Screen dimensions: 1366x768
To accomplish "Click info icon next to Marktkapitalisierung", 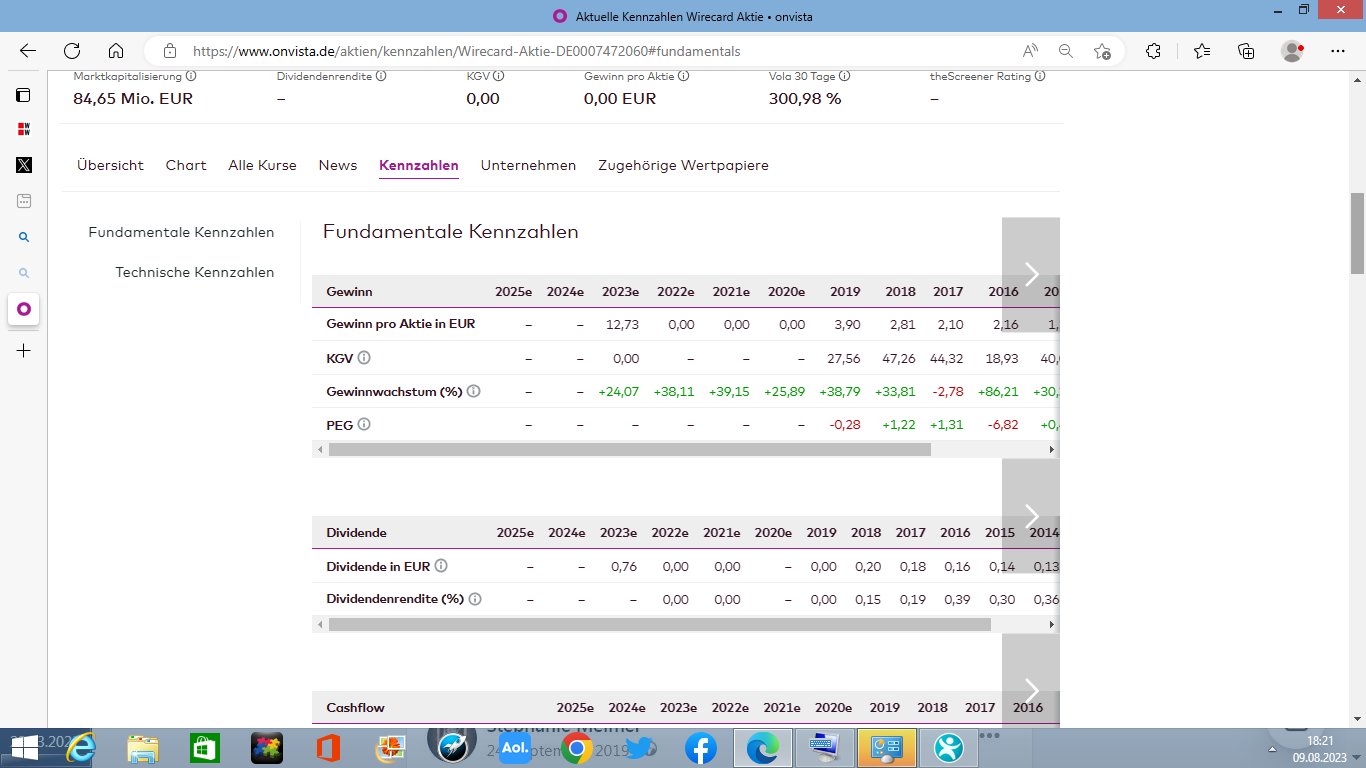I will (x=191, y=76).
